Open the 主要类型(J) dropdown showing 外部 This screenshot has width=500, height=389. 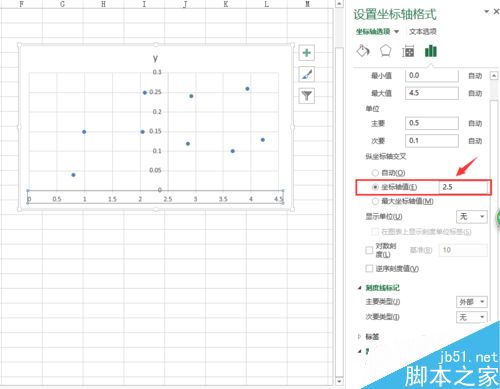471,302
